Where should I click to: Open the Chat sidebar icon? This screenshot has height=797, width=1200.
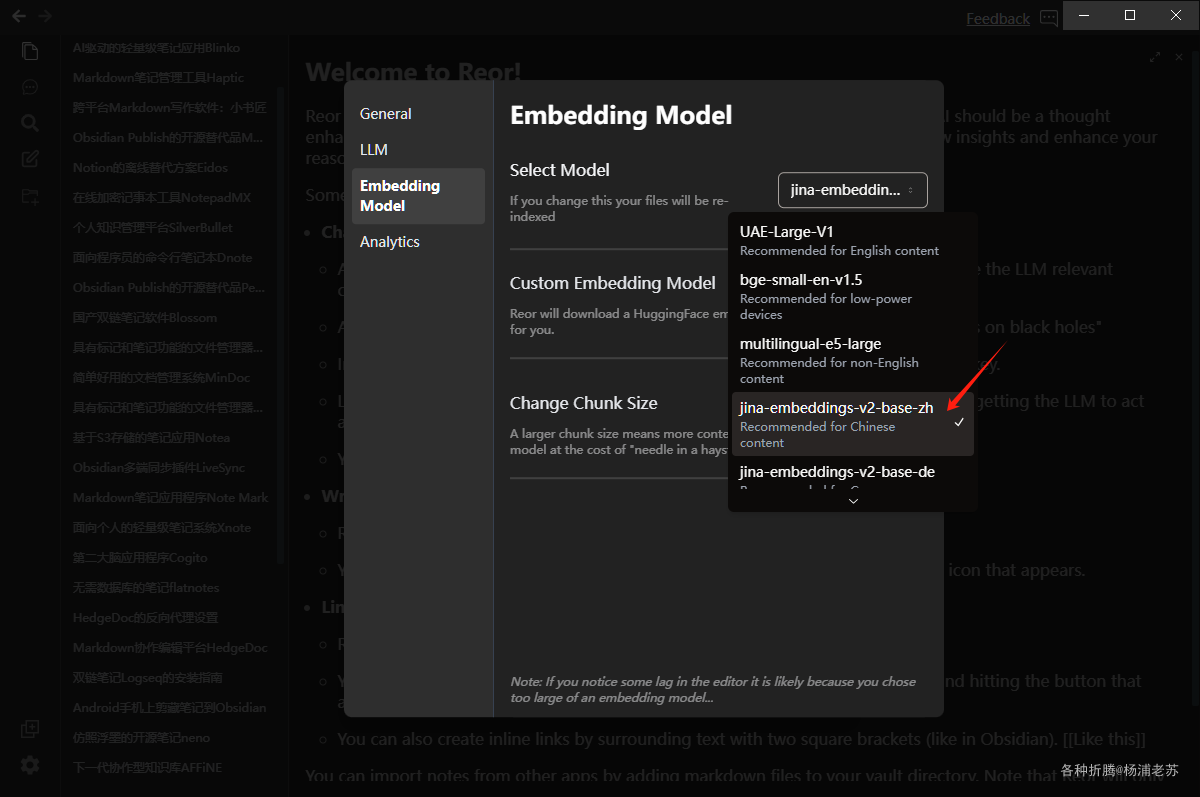[30, 87]
